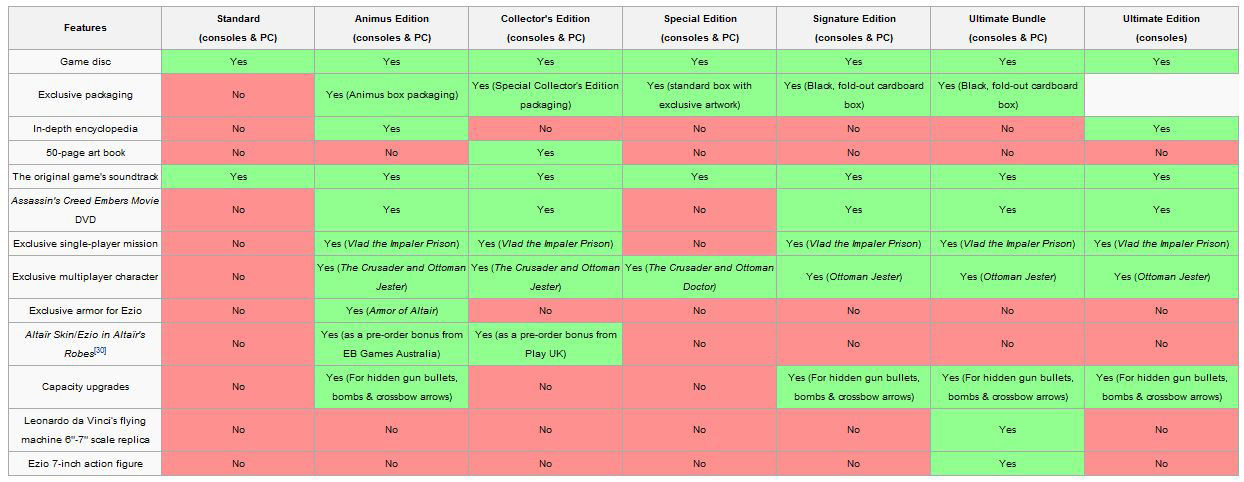Screen dimensions: 1244x482
Task: Select the 'Yes (Armor of Altair)' cell
Action: point(391,311)
